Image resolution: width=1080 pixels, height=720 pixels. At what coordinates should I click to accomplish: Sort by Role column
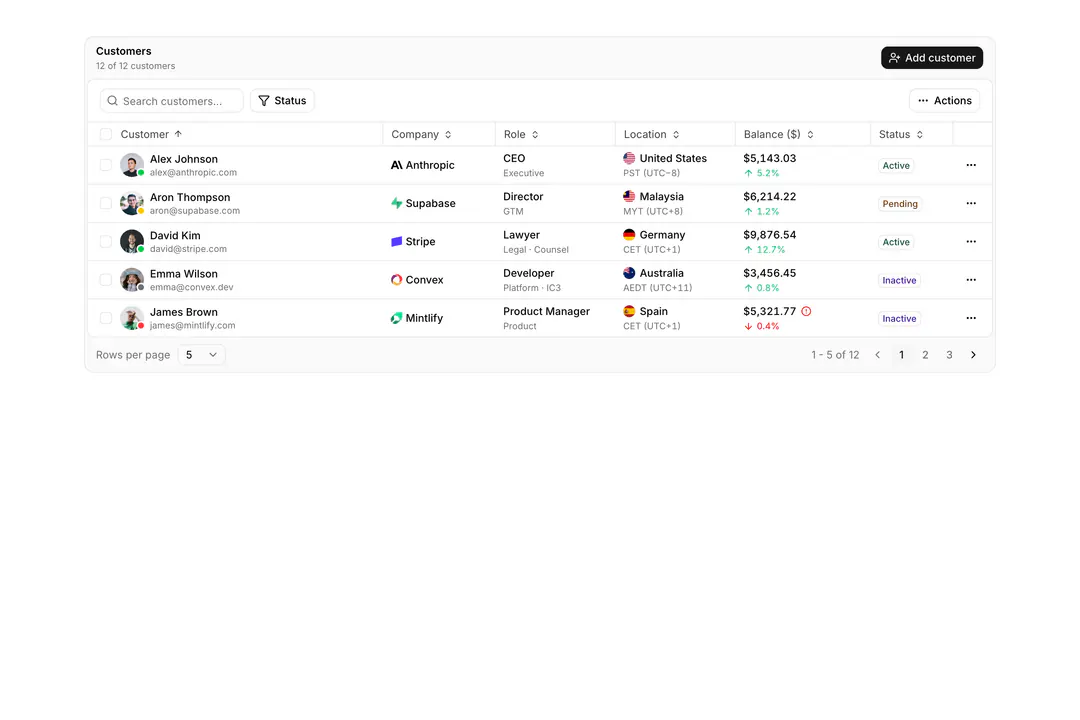click(521, 134)
